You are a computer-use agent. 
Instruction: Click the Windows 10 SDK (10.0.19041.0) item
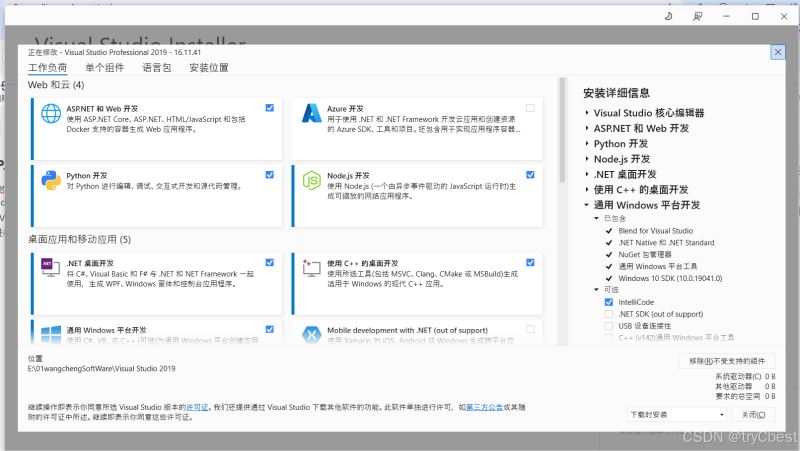point(670,278)
